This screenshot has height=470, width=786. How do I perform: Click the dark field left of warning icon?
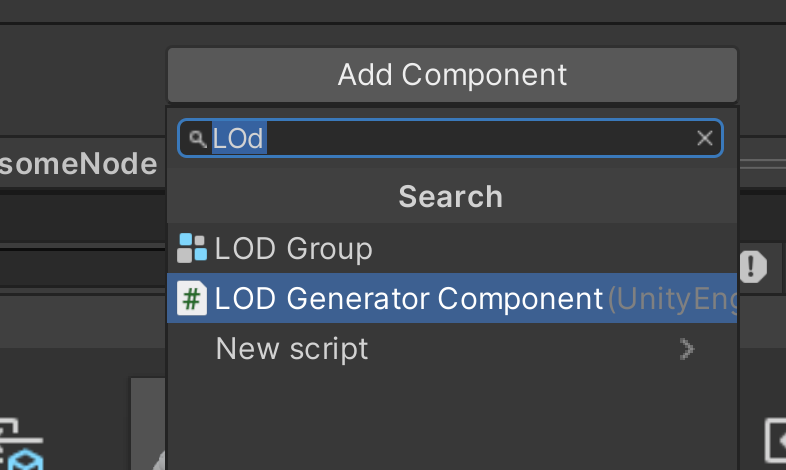pyautogui.click(x=80, y=268)
